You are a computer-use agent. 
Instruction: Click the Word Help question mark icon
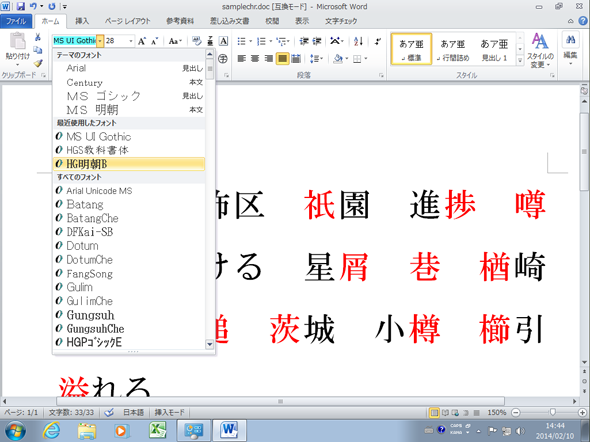pos(583,21)
